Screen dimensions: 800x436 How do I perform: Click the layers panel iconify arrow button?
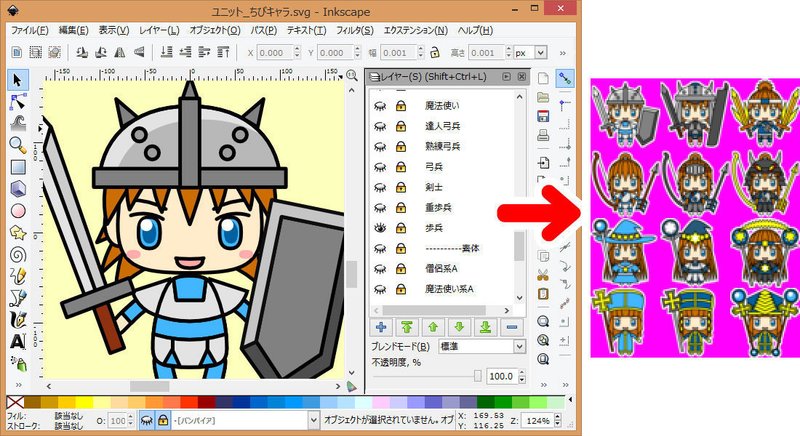tap(507, 76)
